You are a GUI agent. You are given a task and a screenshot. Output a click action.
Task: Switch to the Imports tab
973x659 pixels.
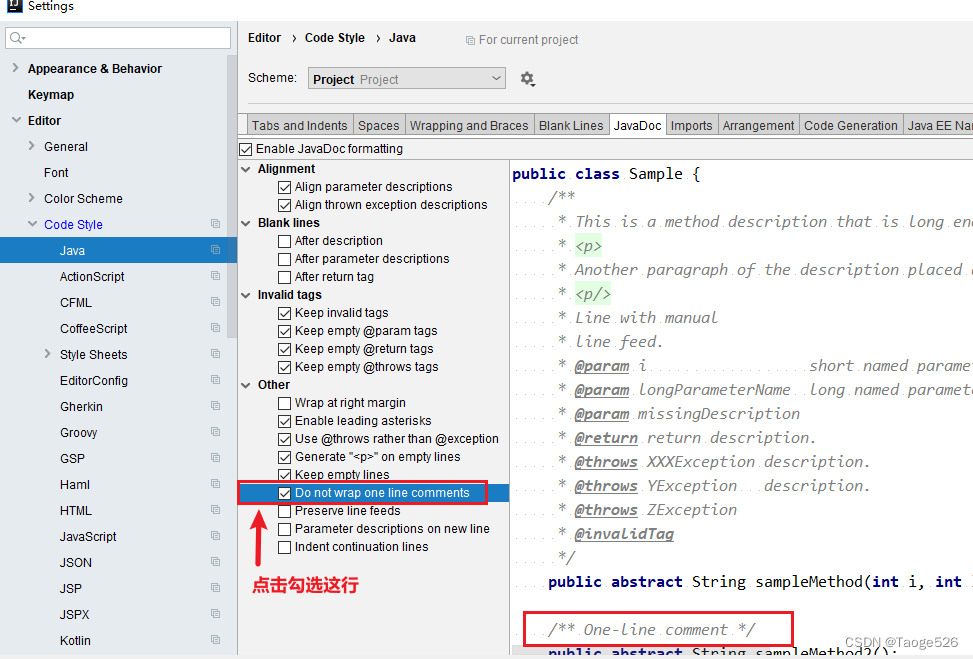point(691,125)
